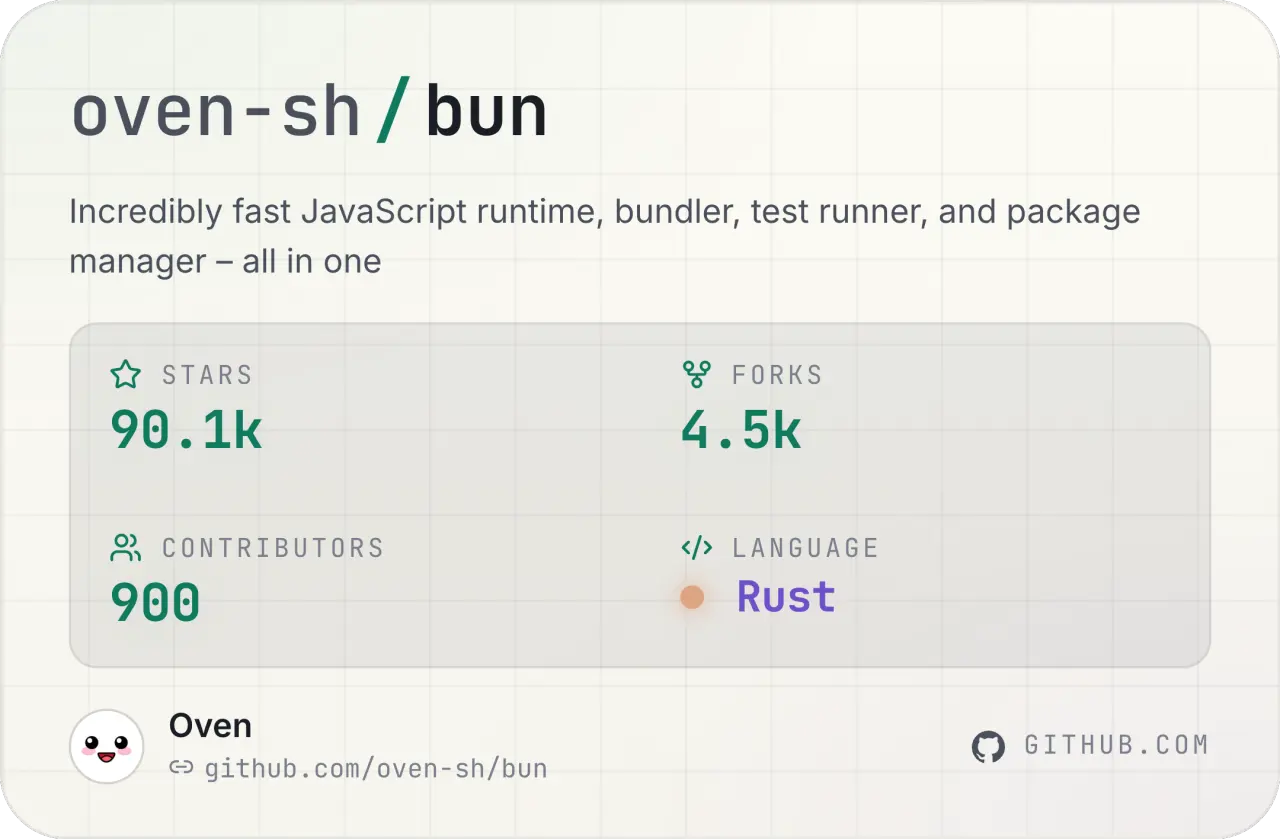Click the STARS label

click(x=207, y=375)
